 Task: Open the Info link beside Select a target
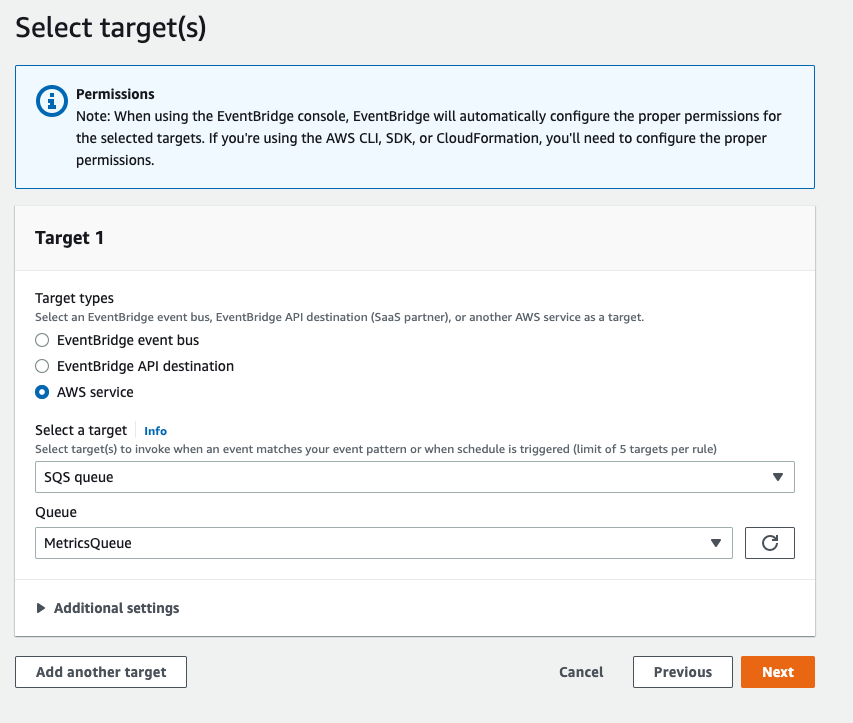click(x=155, y=431)
